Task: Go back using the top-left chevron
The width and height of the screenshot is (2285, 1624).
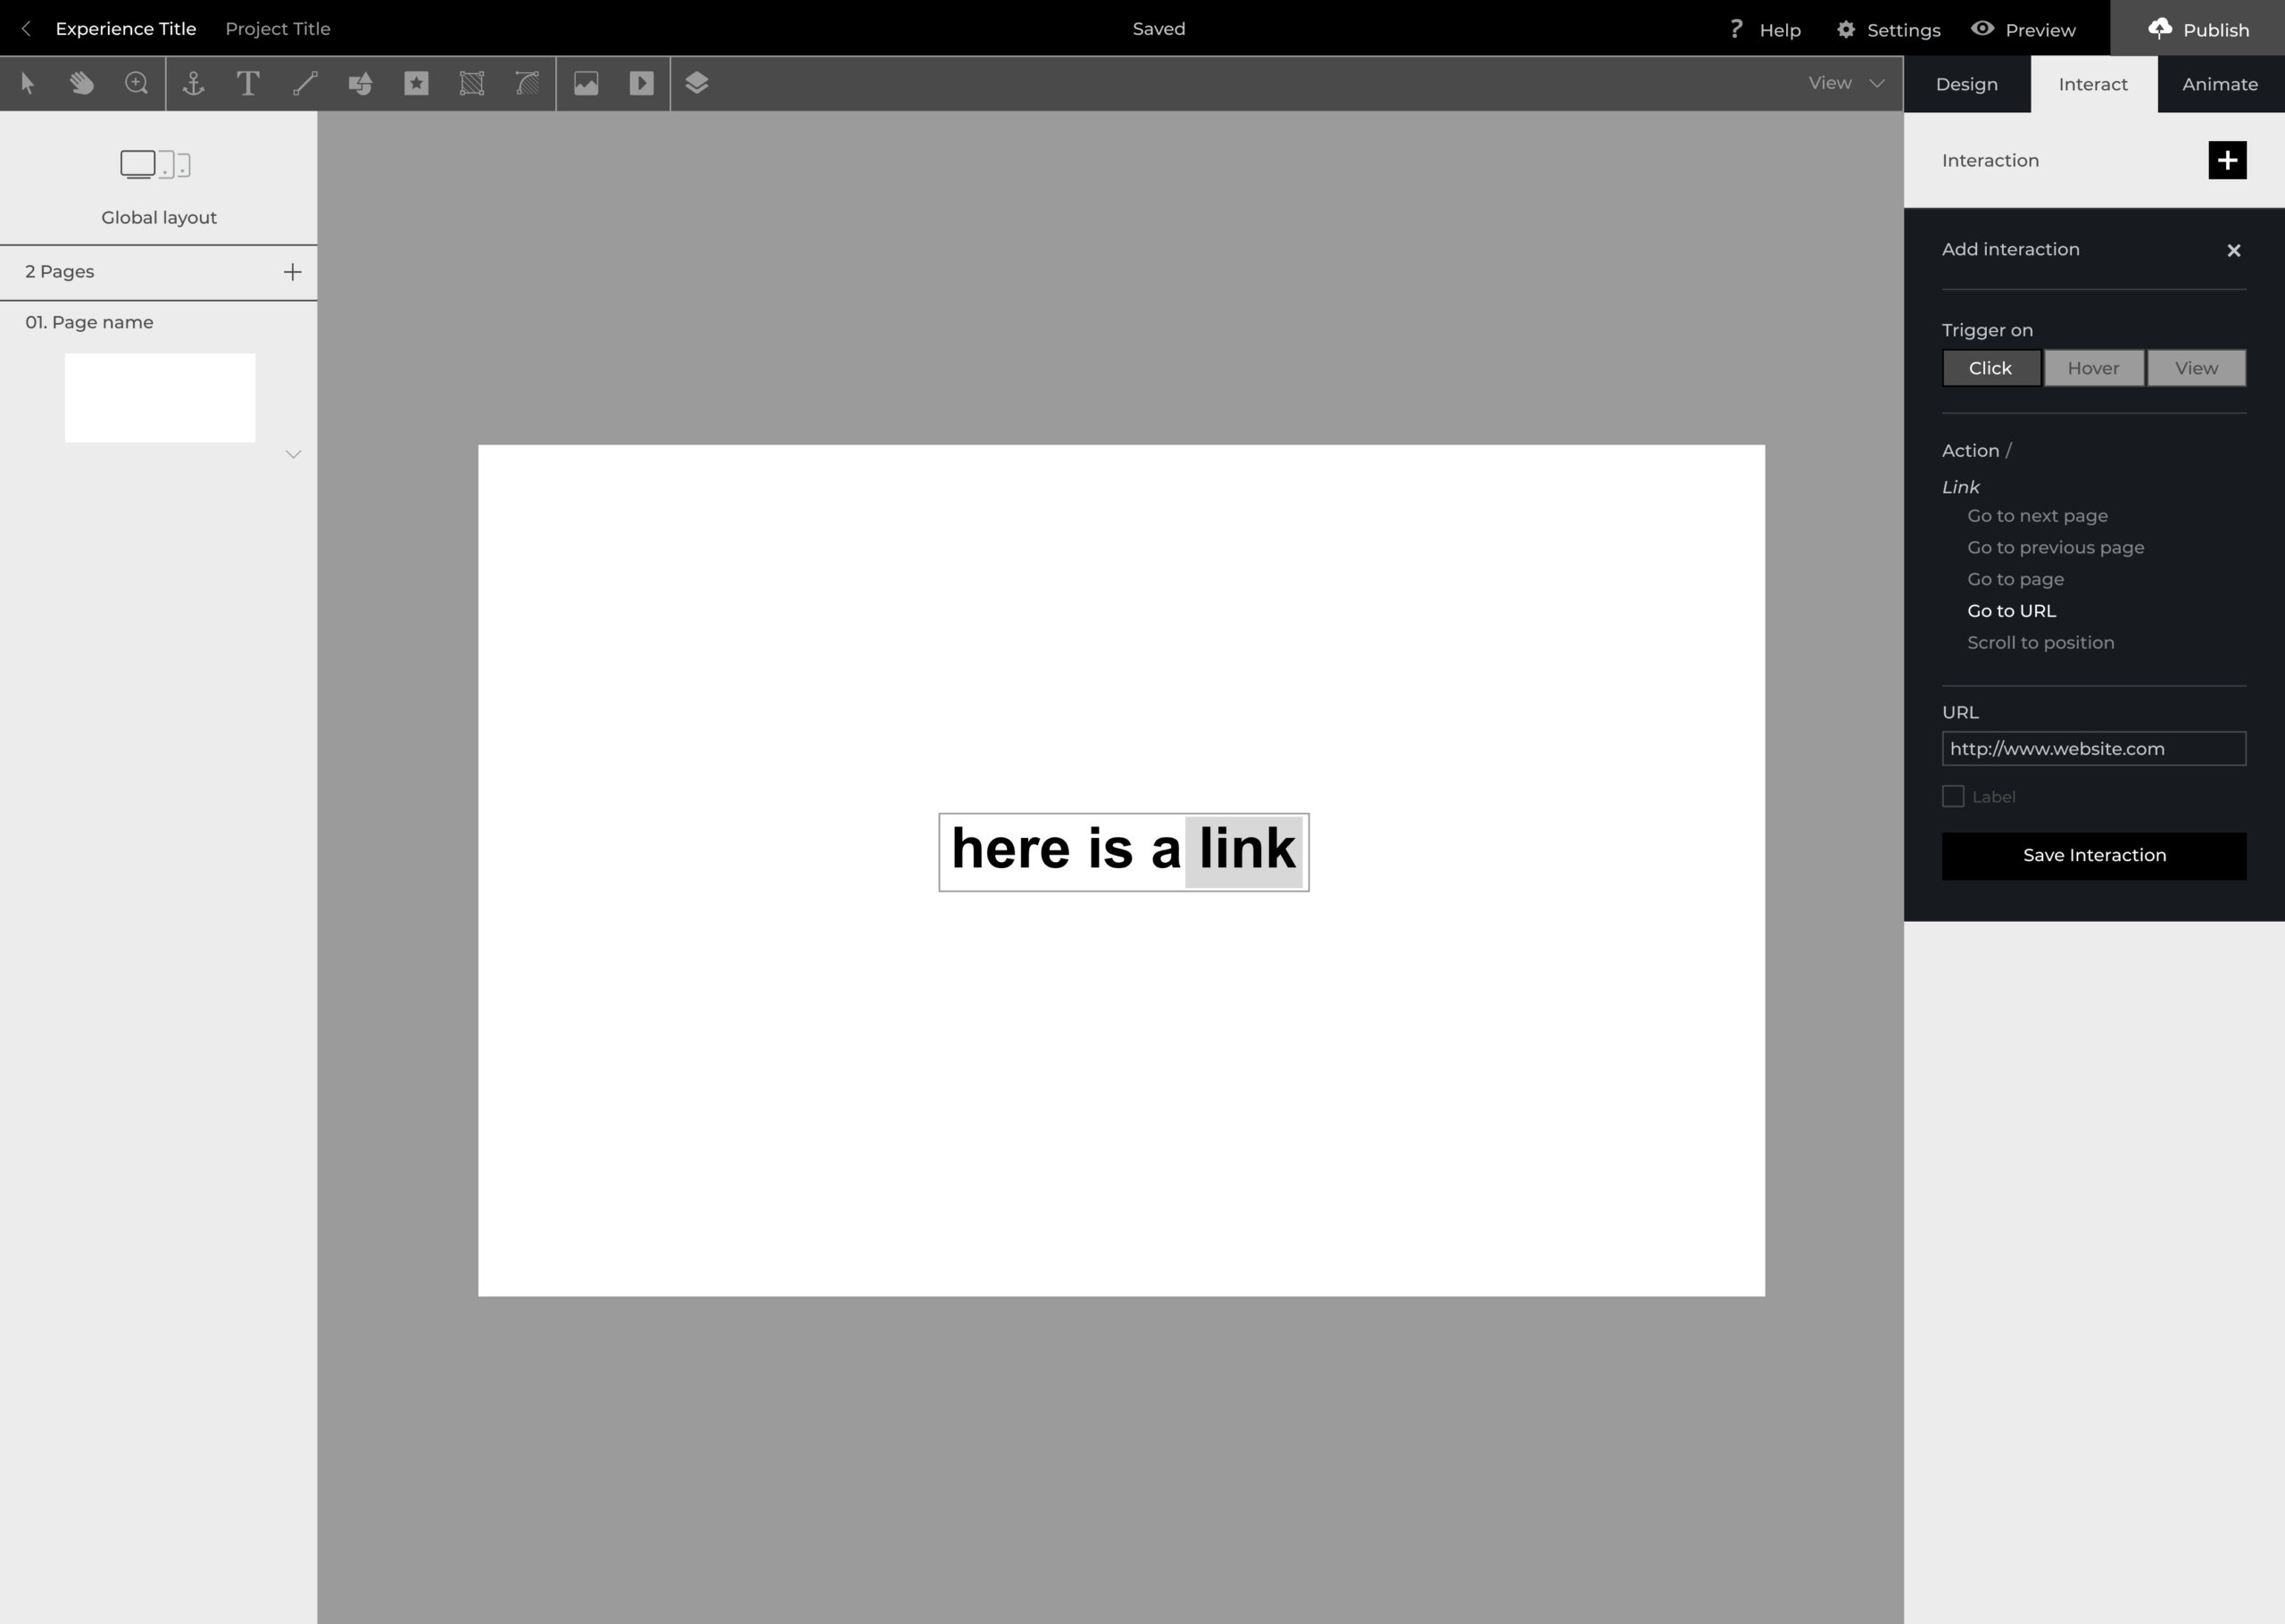Action: point(26,29)
